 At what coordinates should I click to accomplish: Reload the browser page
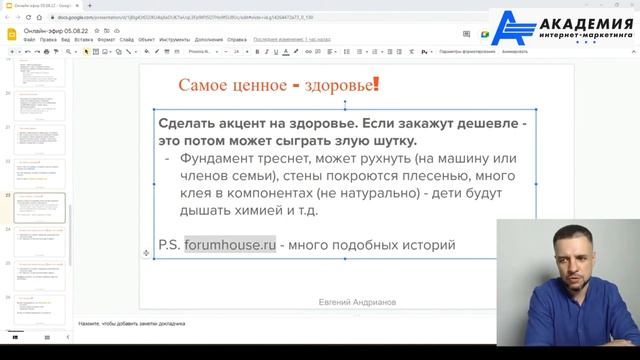coord(28,18)
